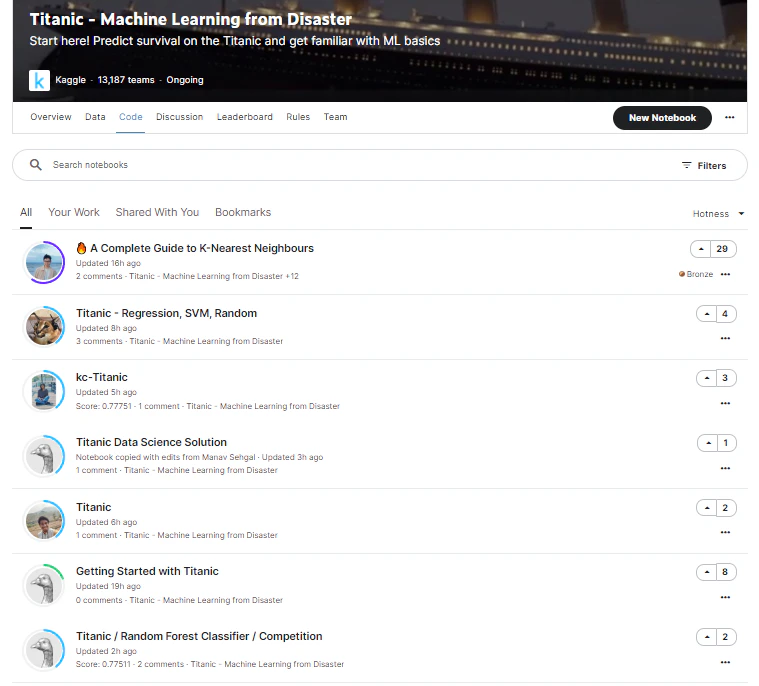
Task: Open goose avatar of Titanic Data Science Solution
Action: point(45,456)
